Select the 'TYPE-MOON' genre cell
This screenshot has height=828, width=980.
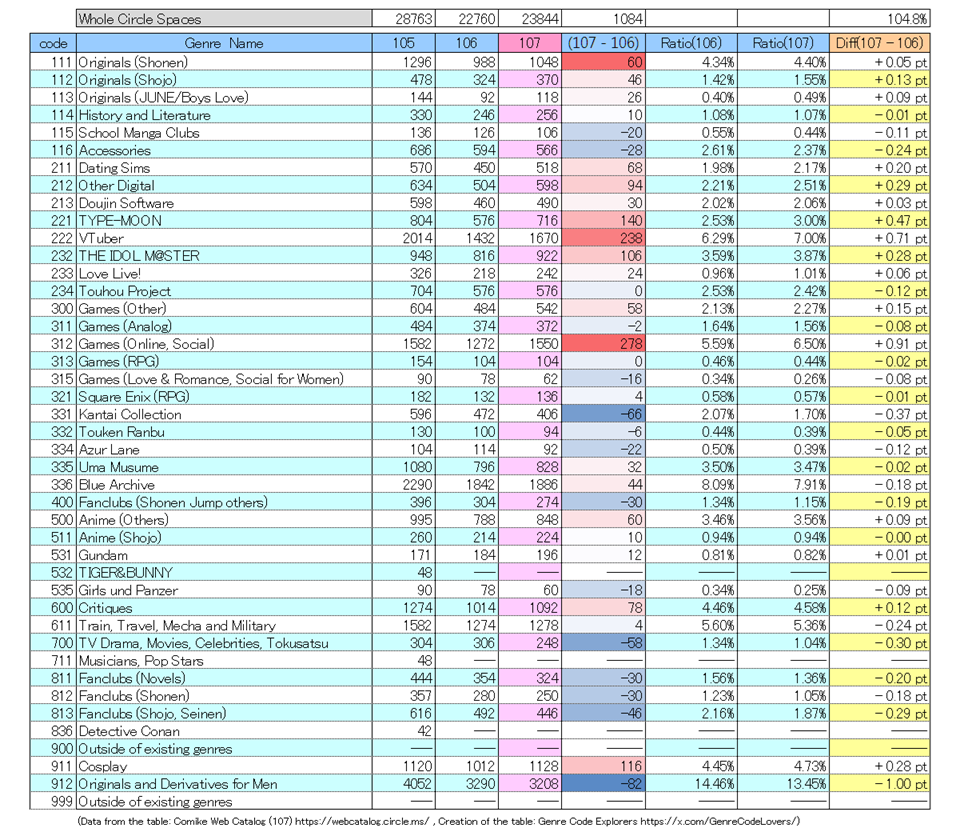point(224,221)
